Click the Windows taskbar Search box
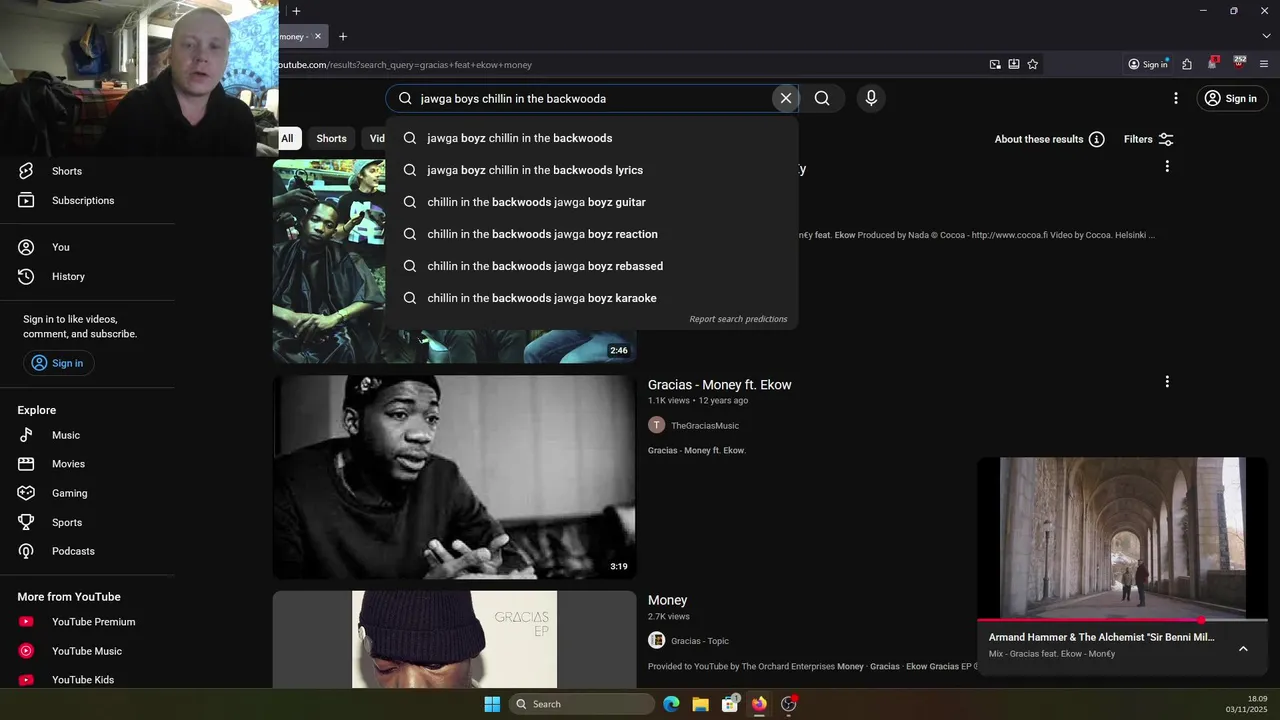The image size is (1280, 720). coord(582,704)
